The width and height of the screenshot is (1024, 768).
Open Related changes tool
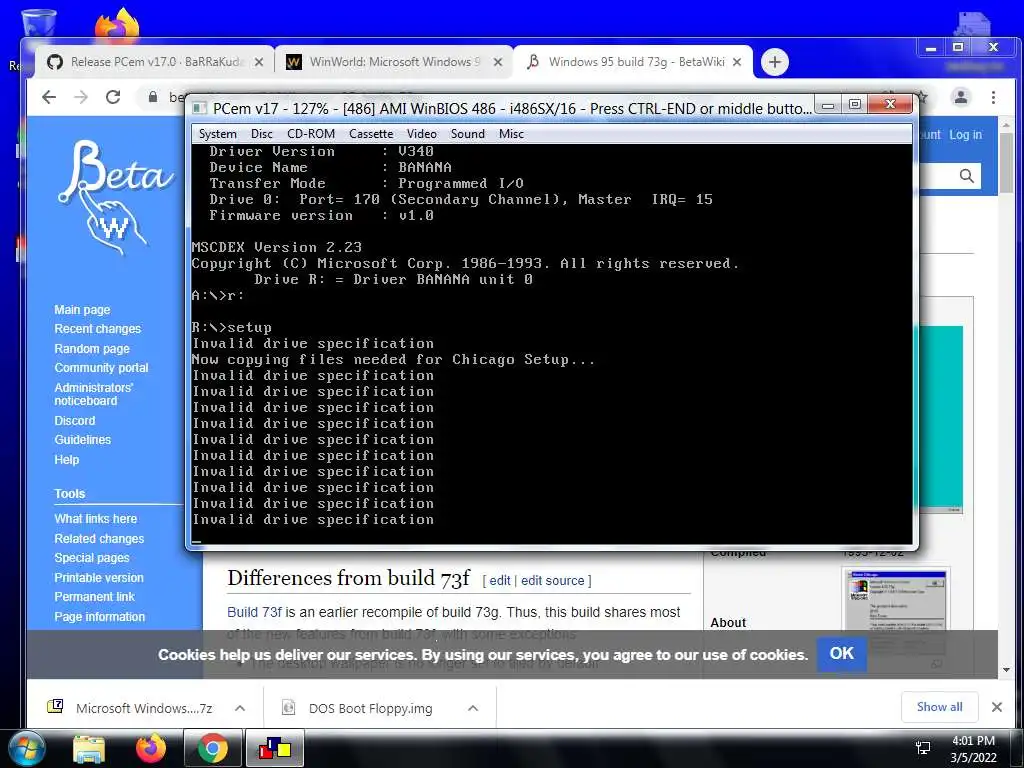tap(99, 538)
